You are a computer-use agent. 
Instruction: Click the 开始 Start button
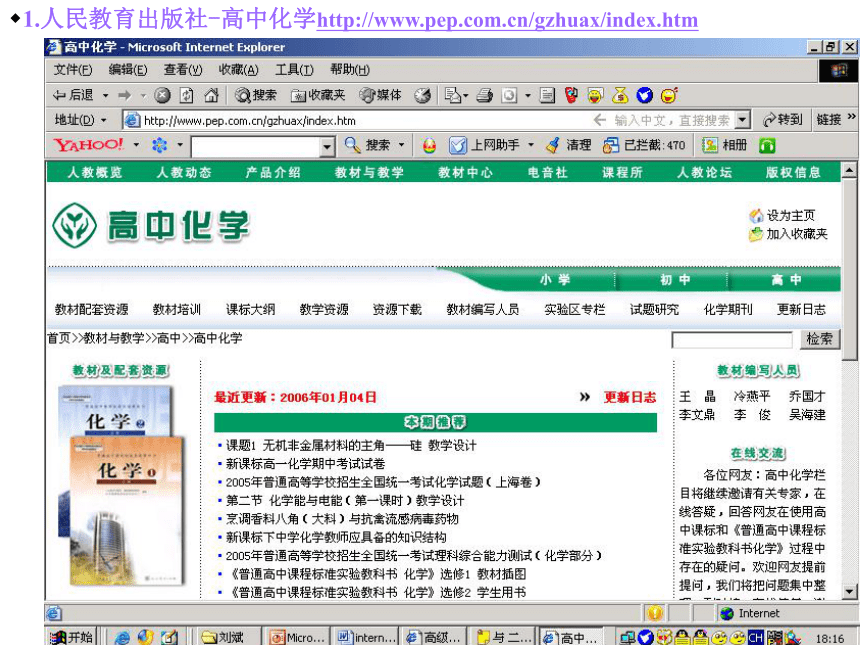click(x=71, y=637)
